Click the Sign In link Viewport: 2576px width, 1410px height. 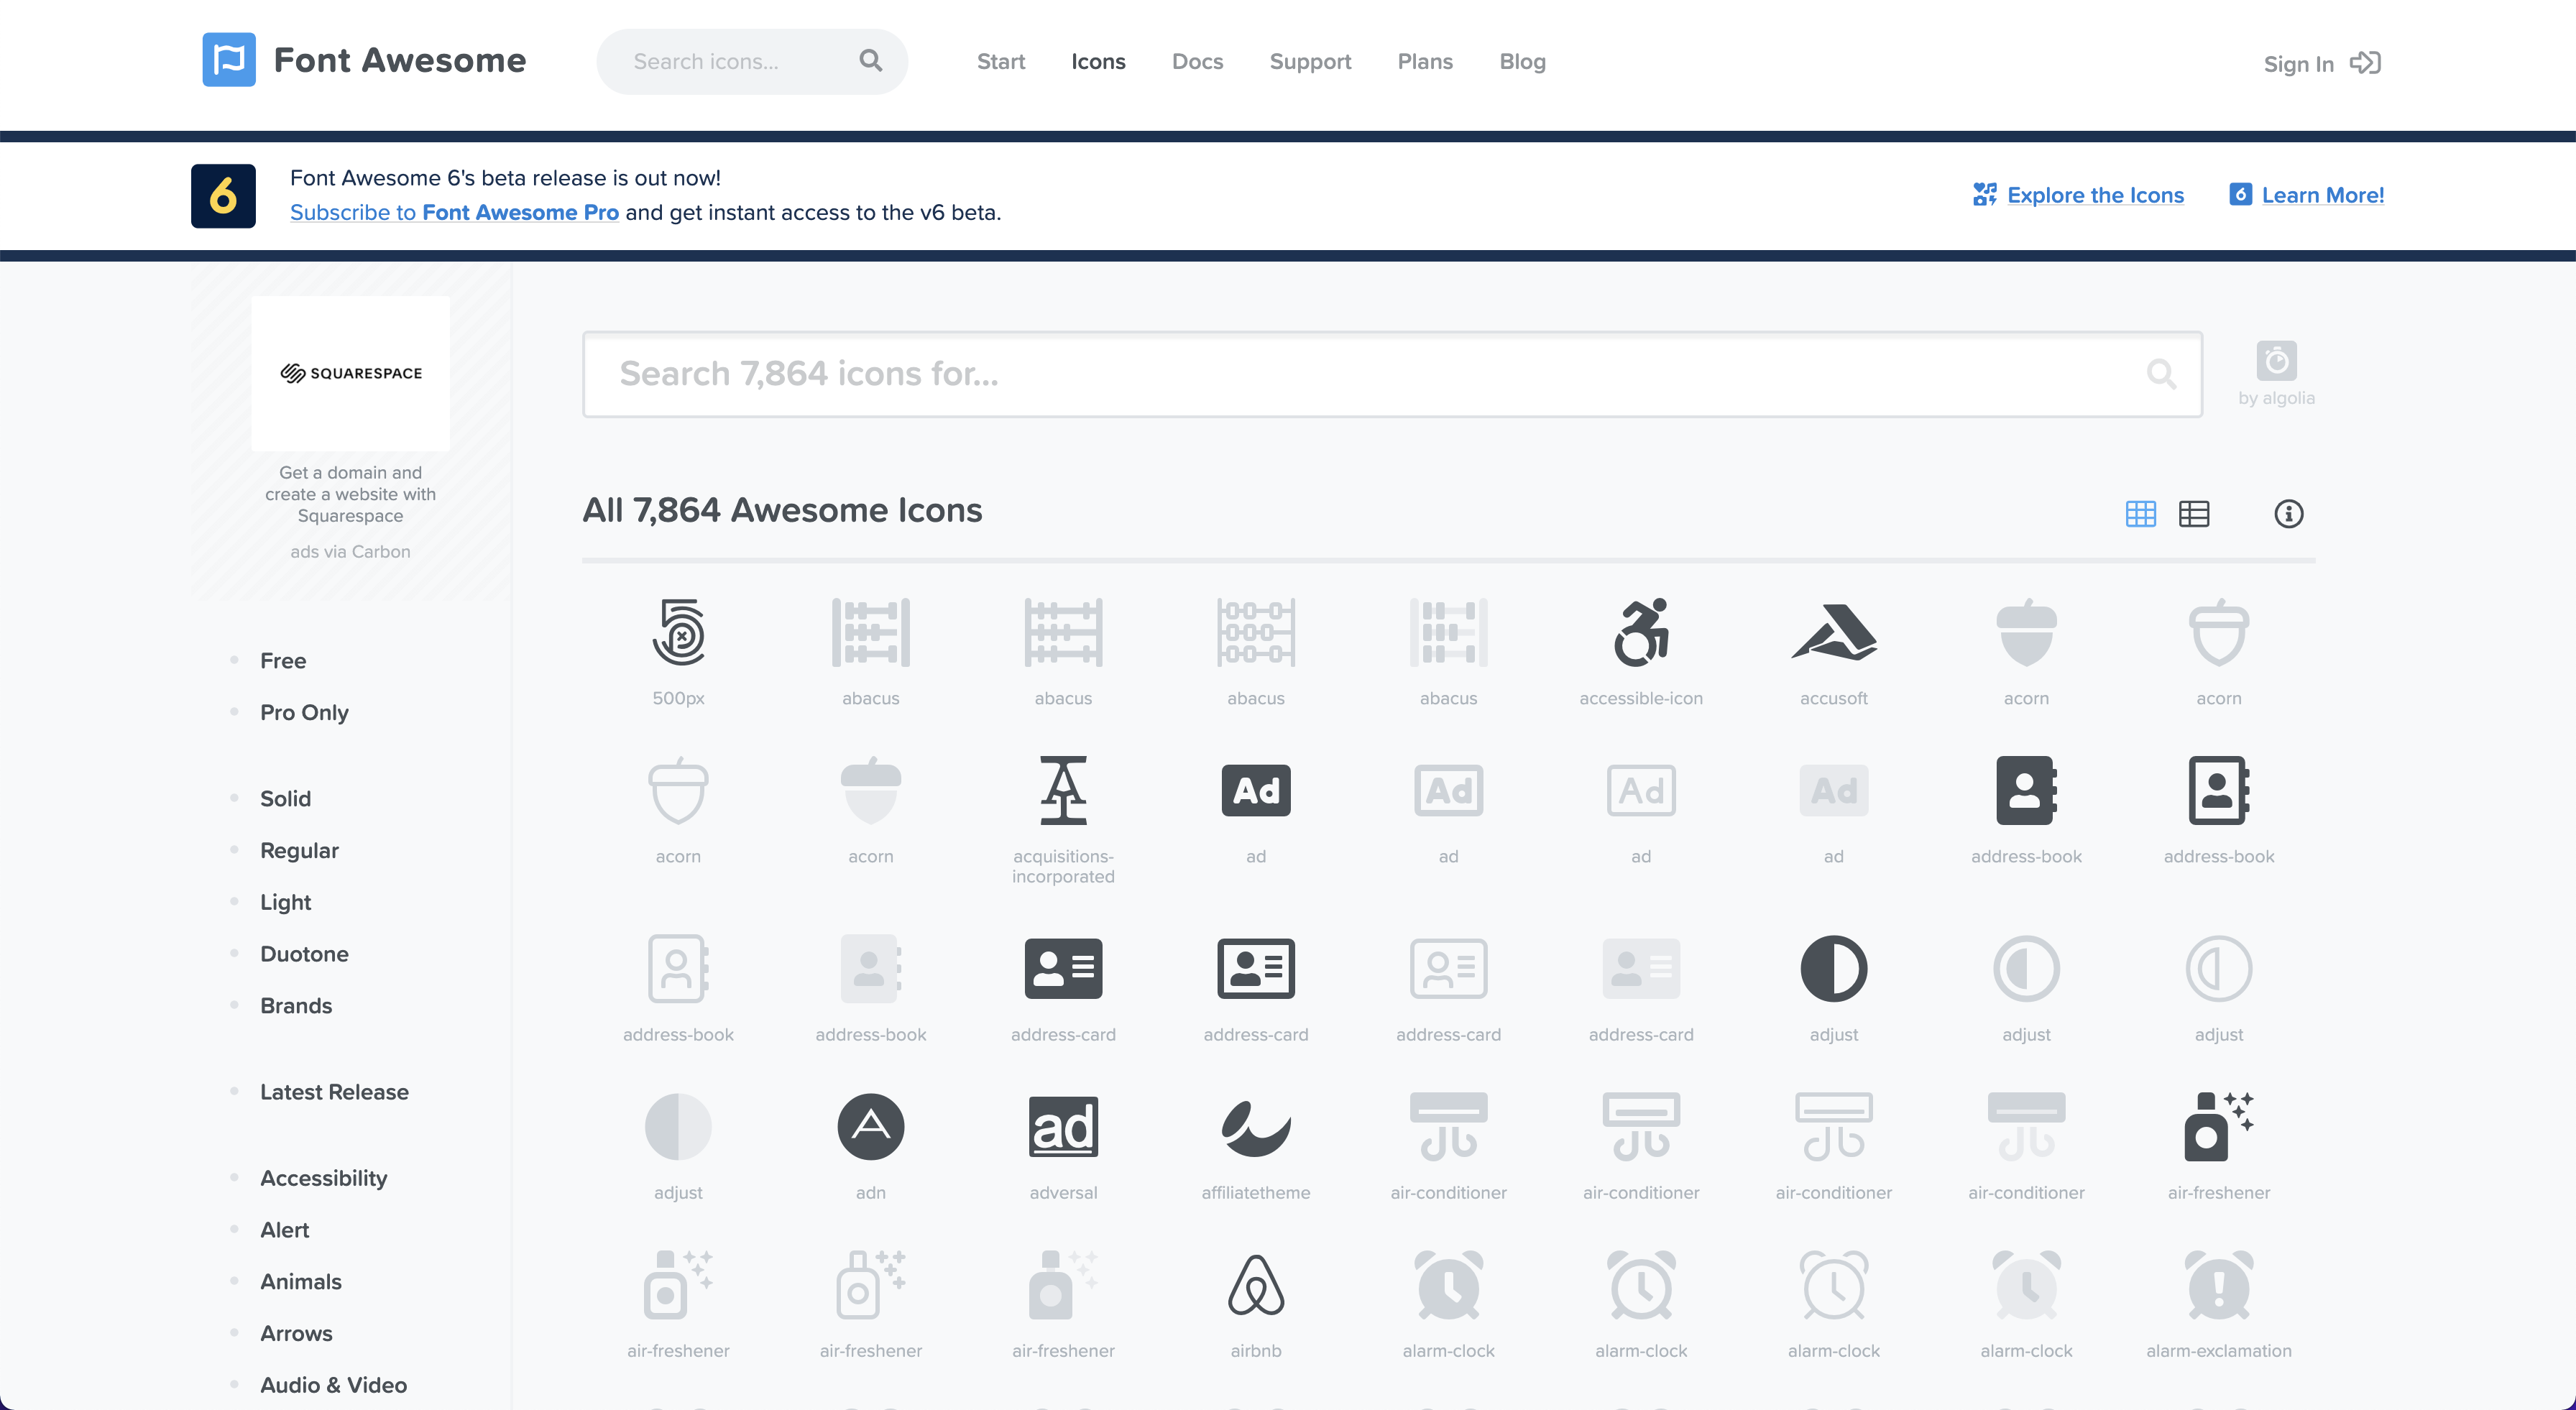(x=2298, y=64)
